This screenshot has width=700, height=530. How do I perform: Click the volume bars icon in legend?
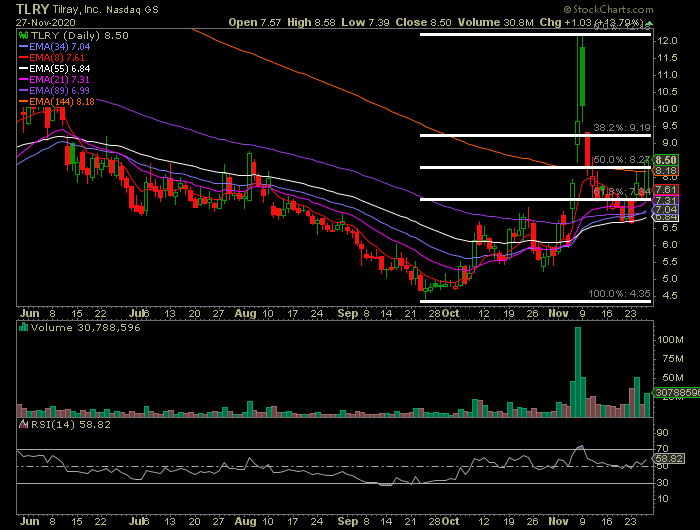point(23,328)
